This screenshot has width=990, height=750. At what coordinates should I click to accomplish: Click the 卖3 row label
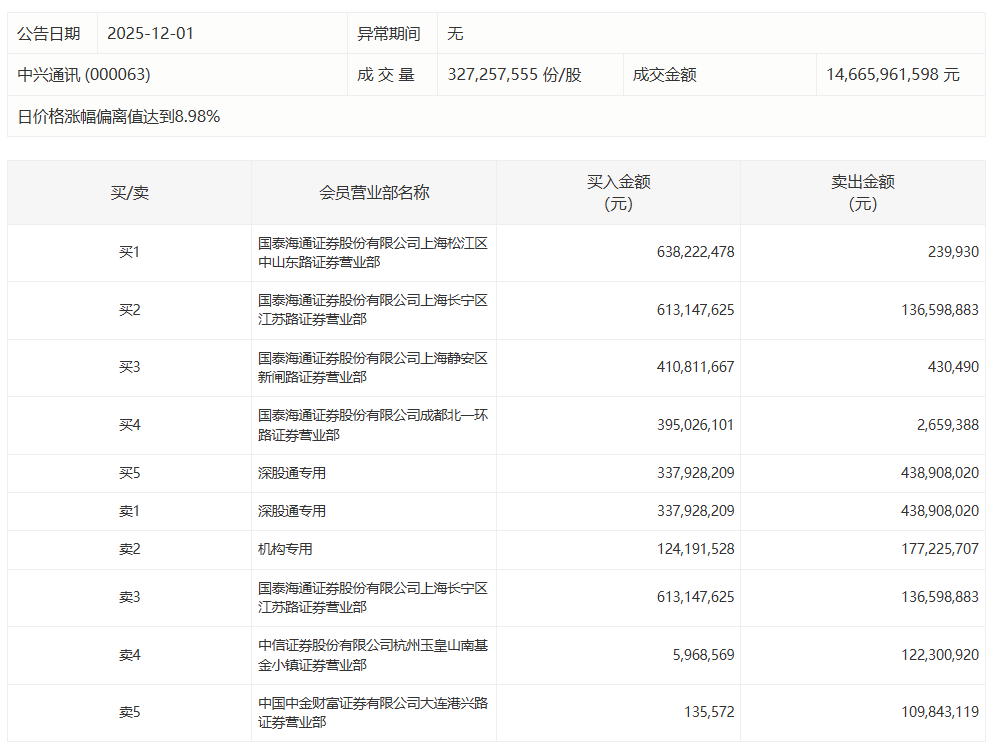click(x=129, y=597)
